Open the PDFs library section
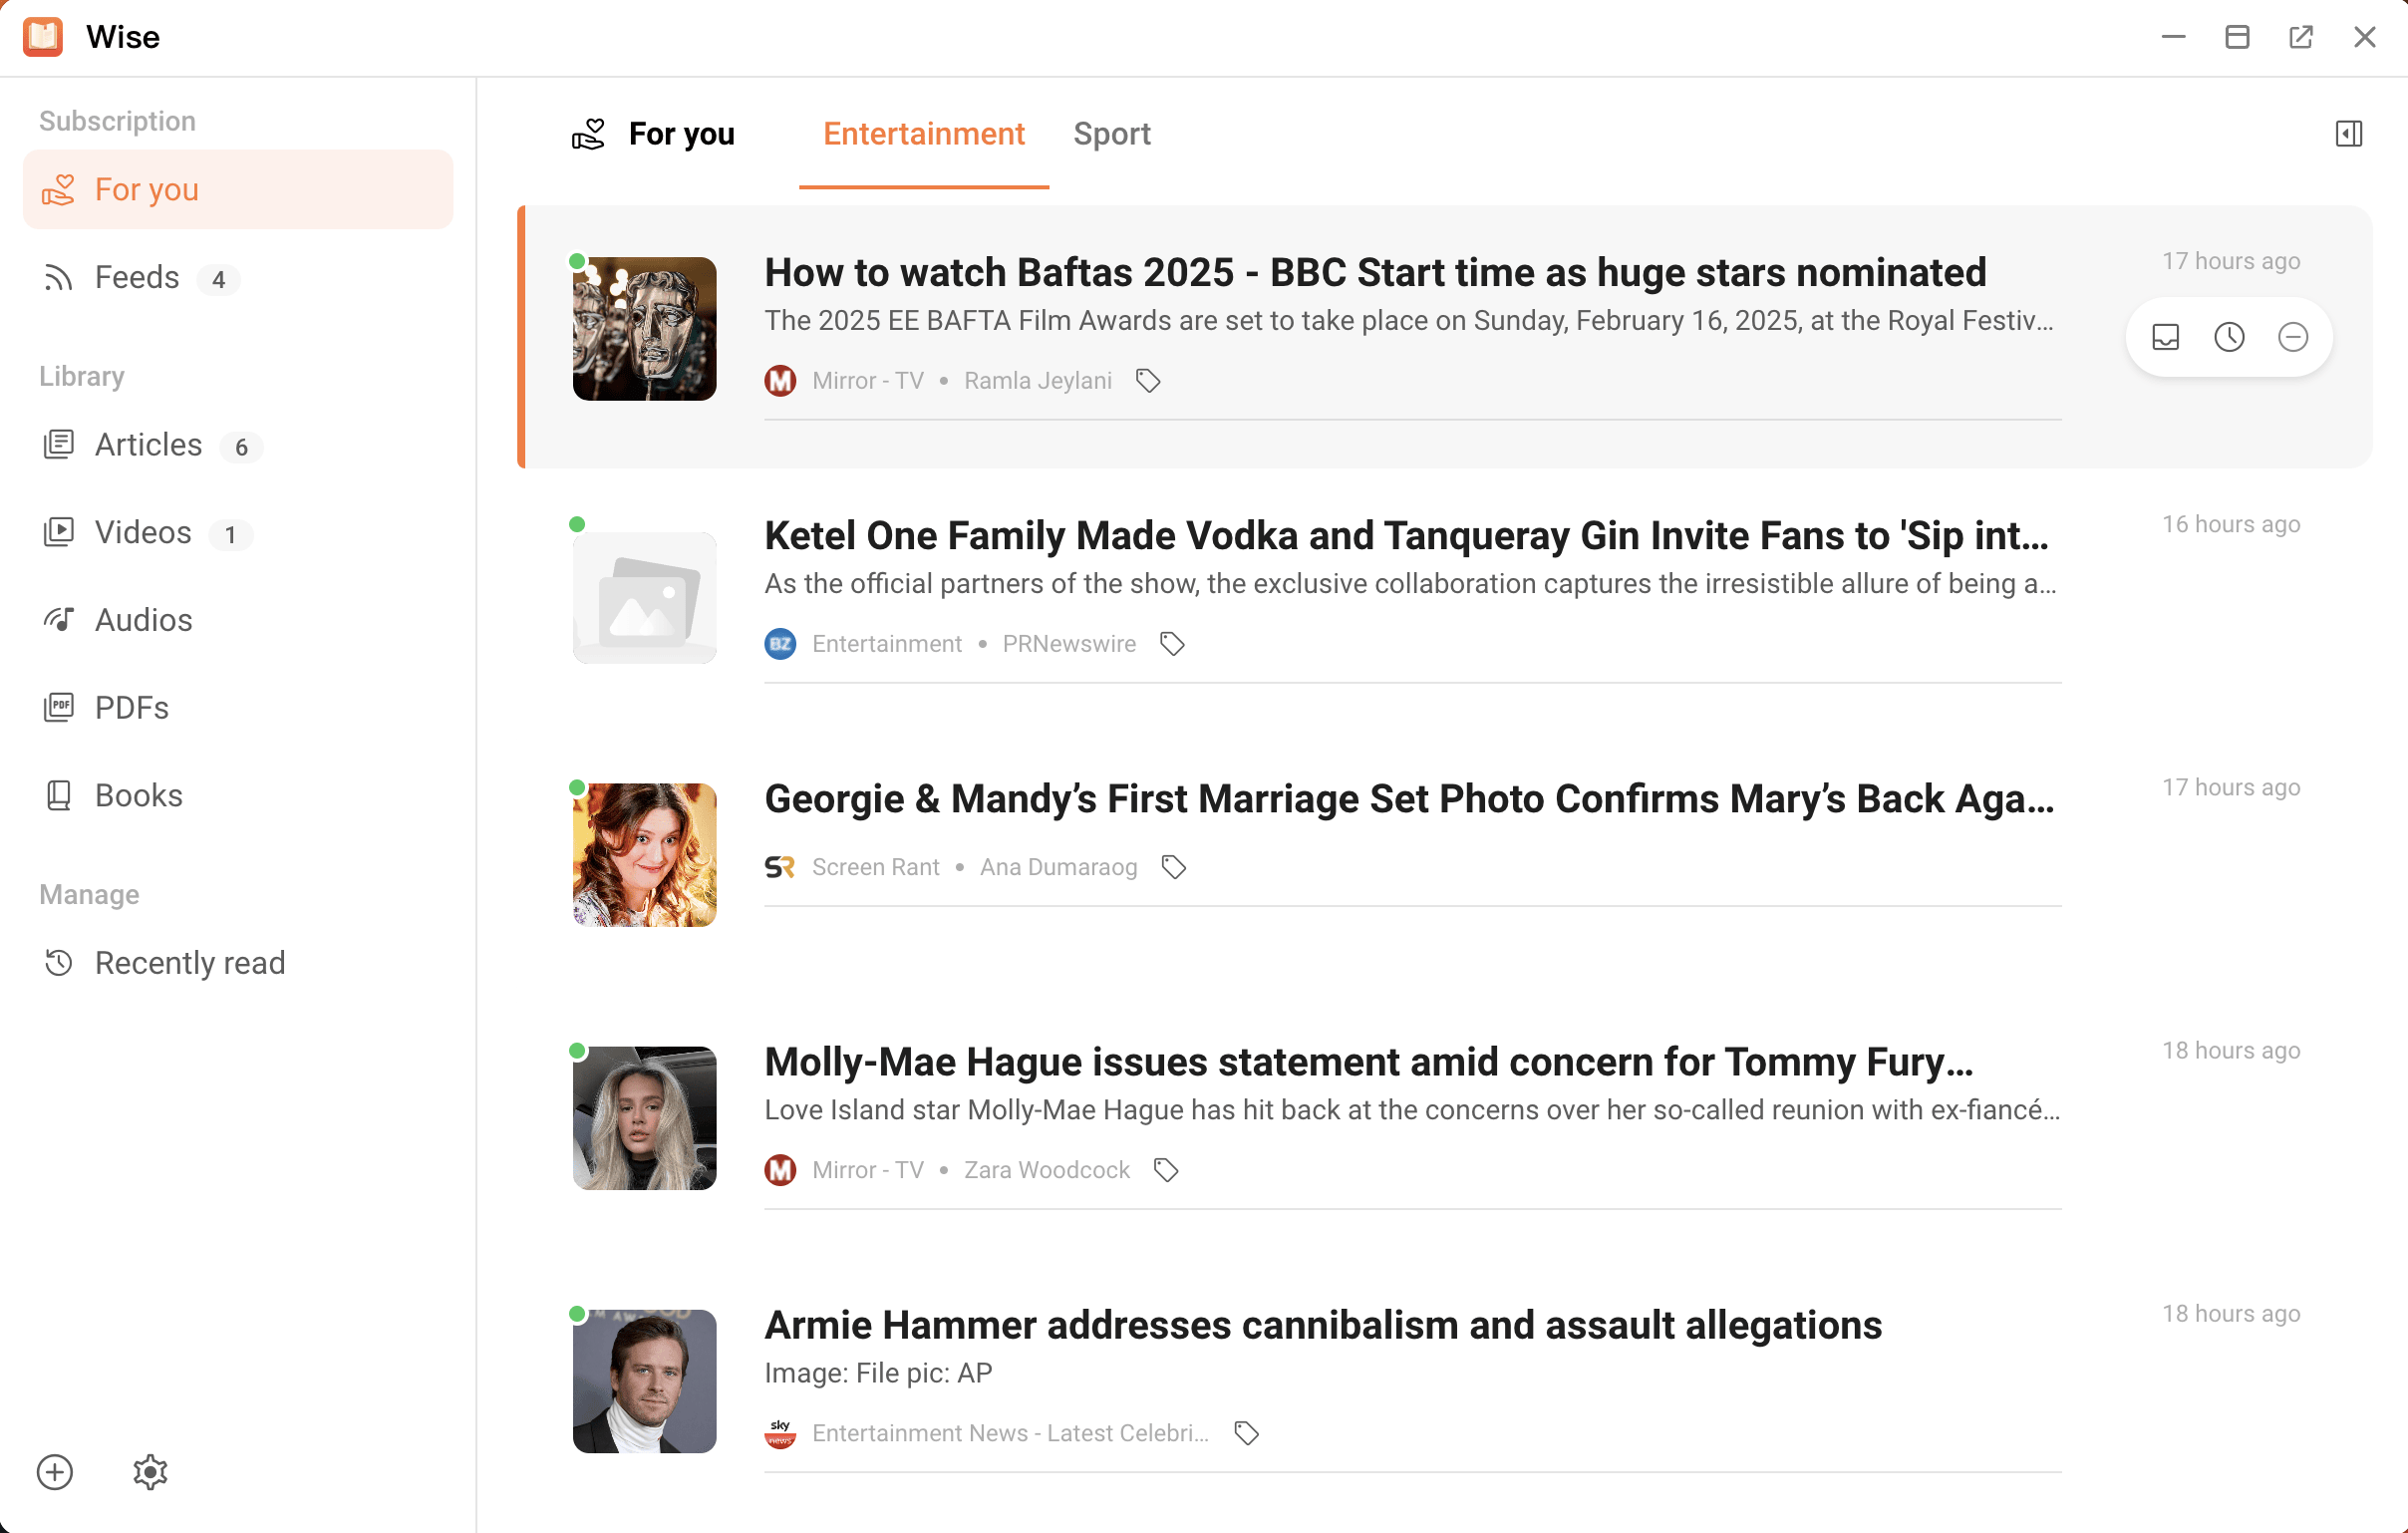Image resolution: width=2408 pixels, height=1533 pixels. (x=131, y=708)
